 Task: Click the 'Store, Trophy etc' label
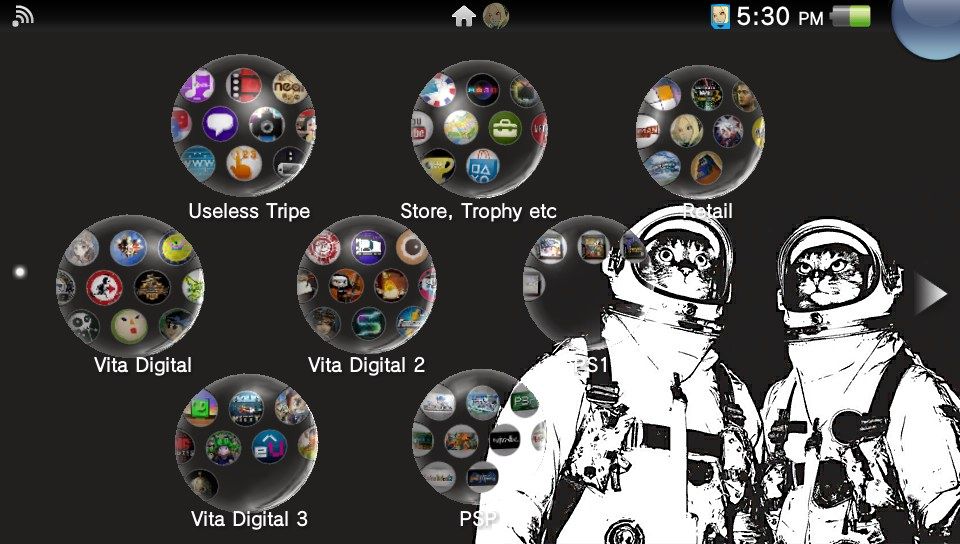[x=478, y=212]
